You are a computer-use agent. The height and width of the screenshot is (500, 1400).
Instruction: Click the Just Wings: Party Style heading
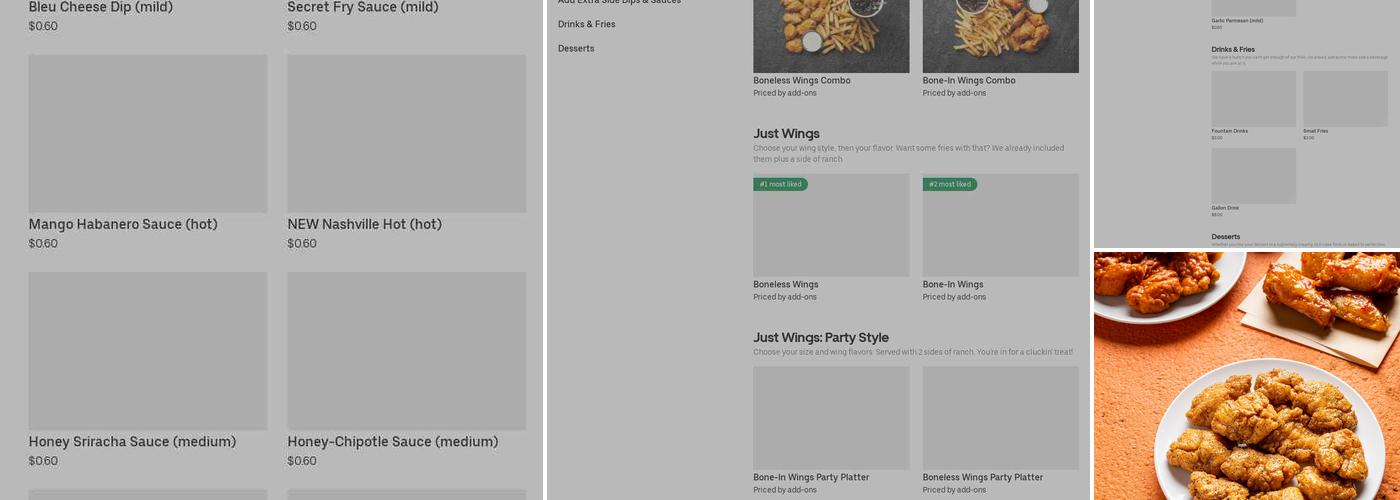point(821,338)
